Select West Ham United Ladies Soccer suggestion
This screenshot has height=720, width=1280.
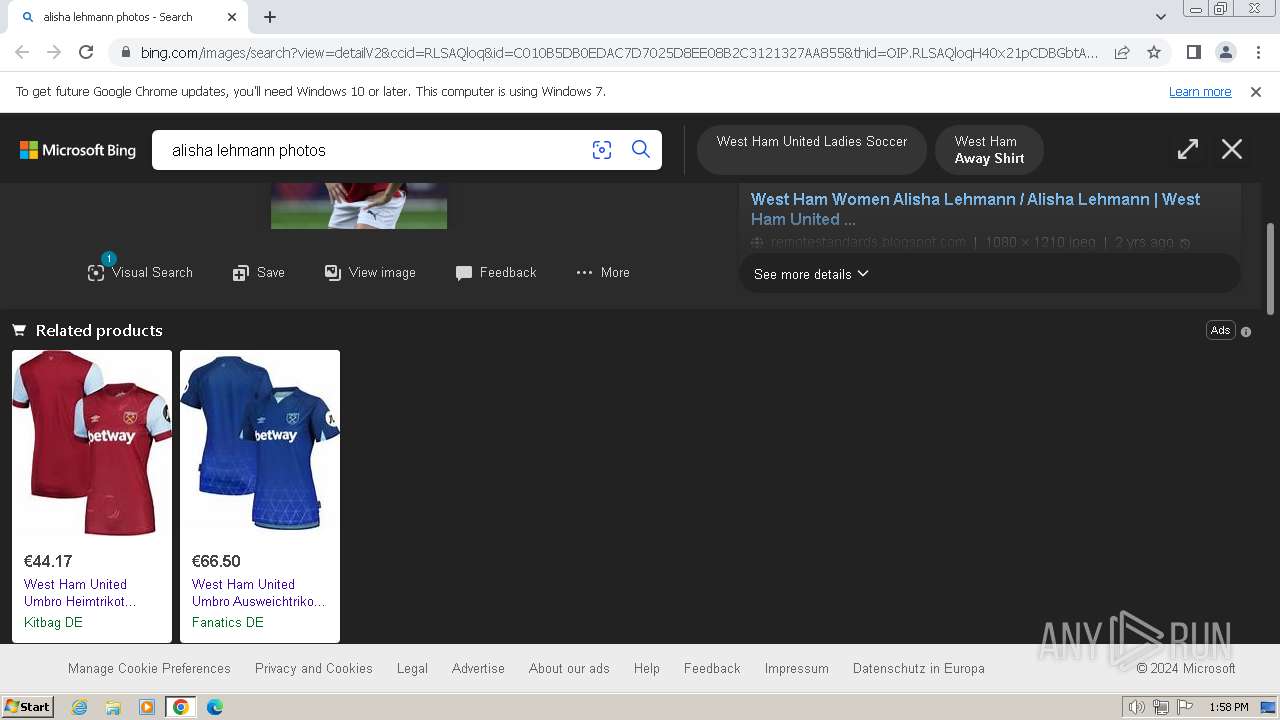812,150
